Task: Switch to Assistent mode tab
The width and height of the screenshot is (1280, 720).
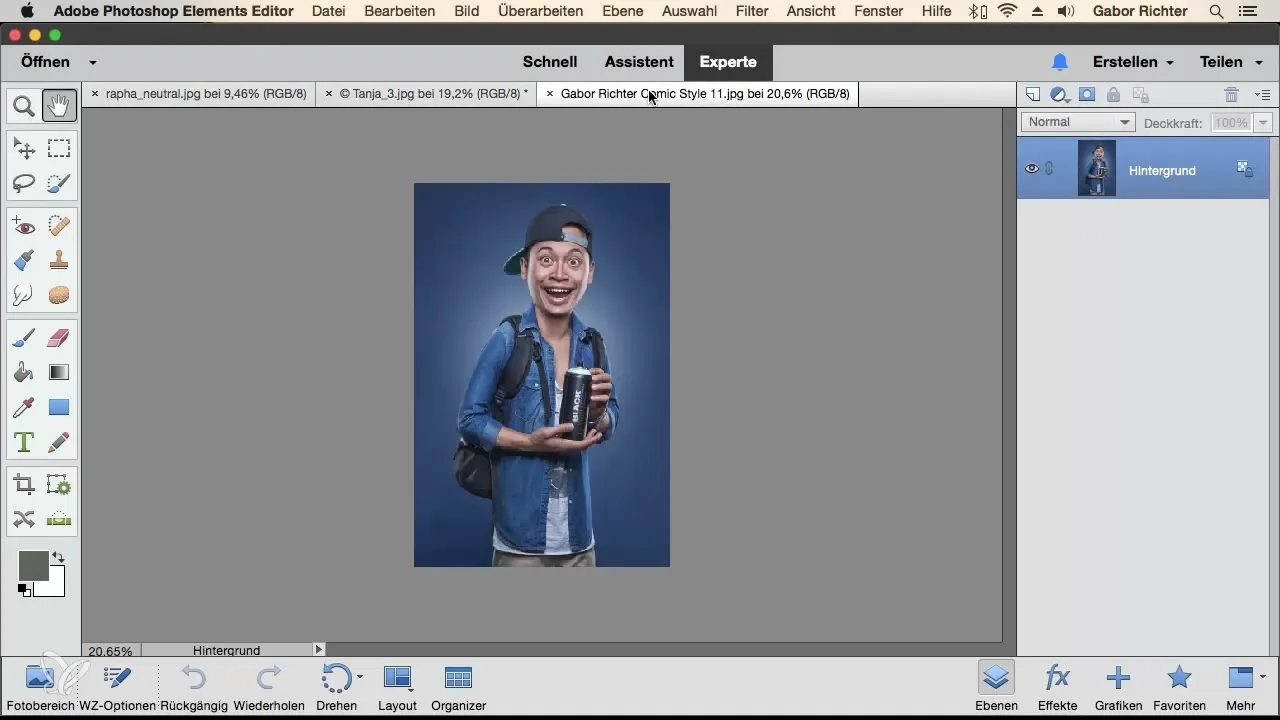Action: coord(638,62)
